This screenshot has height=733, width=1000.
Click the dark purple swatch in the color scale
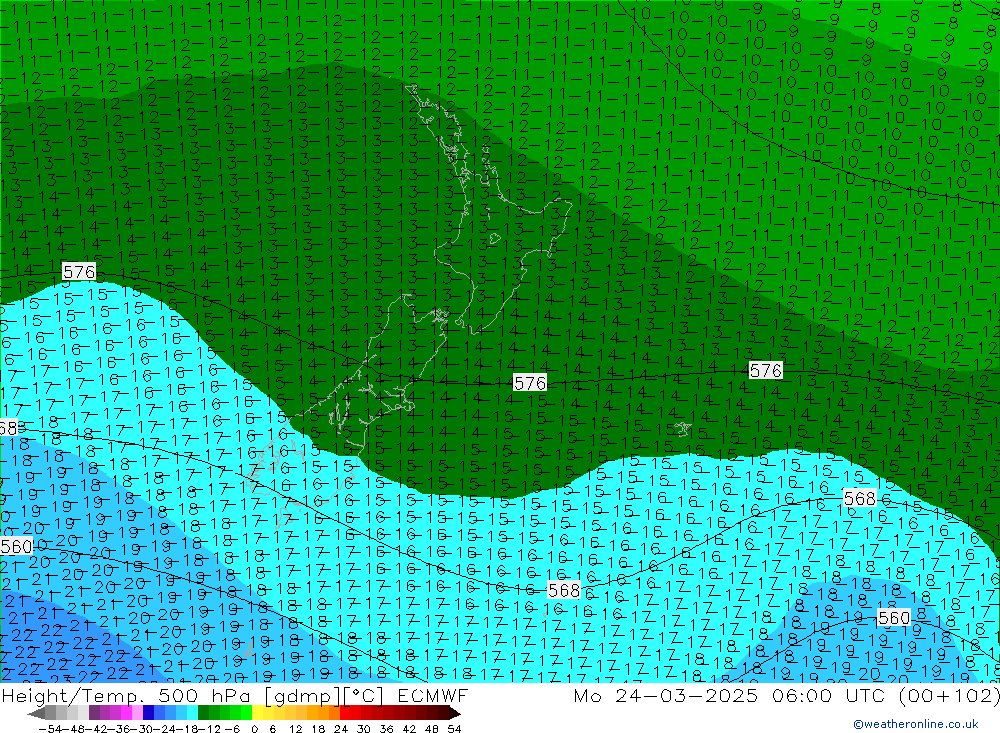(94, 713)
